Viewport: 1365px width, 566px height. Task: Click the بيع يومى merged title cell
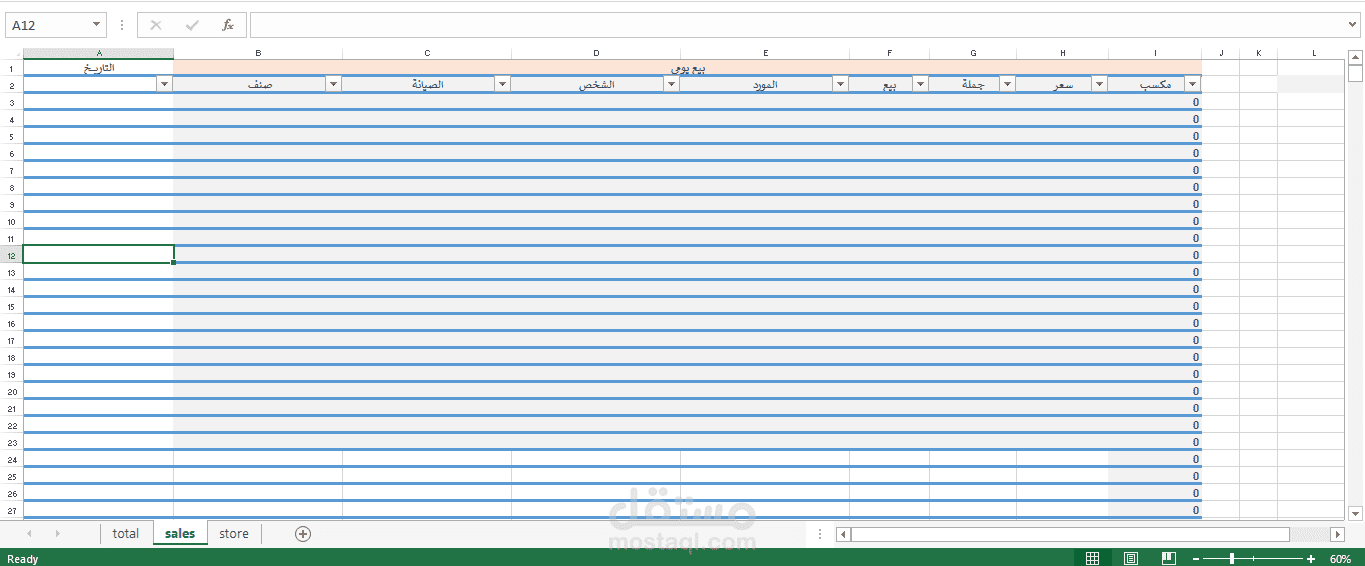point(687,68)
